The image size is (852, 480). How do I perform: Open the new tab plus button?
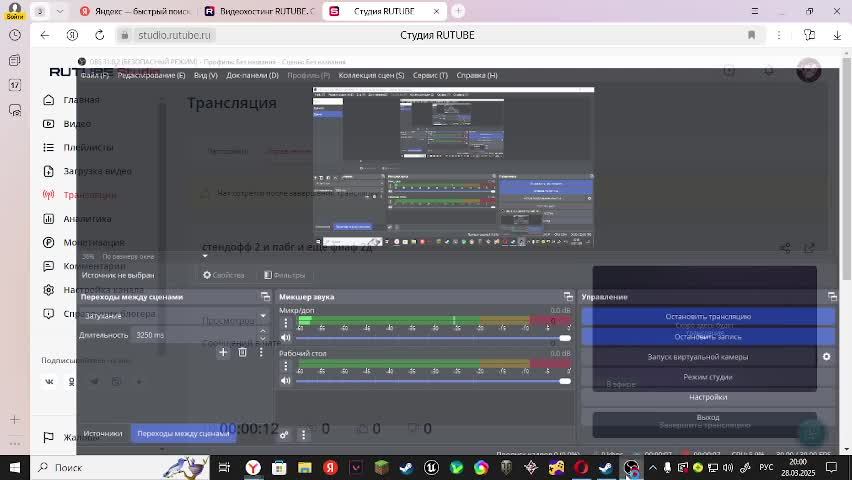coord(458,11)
